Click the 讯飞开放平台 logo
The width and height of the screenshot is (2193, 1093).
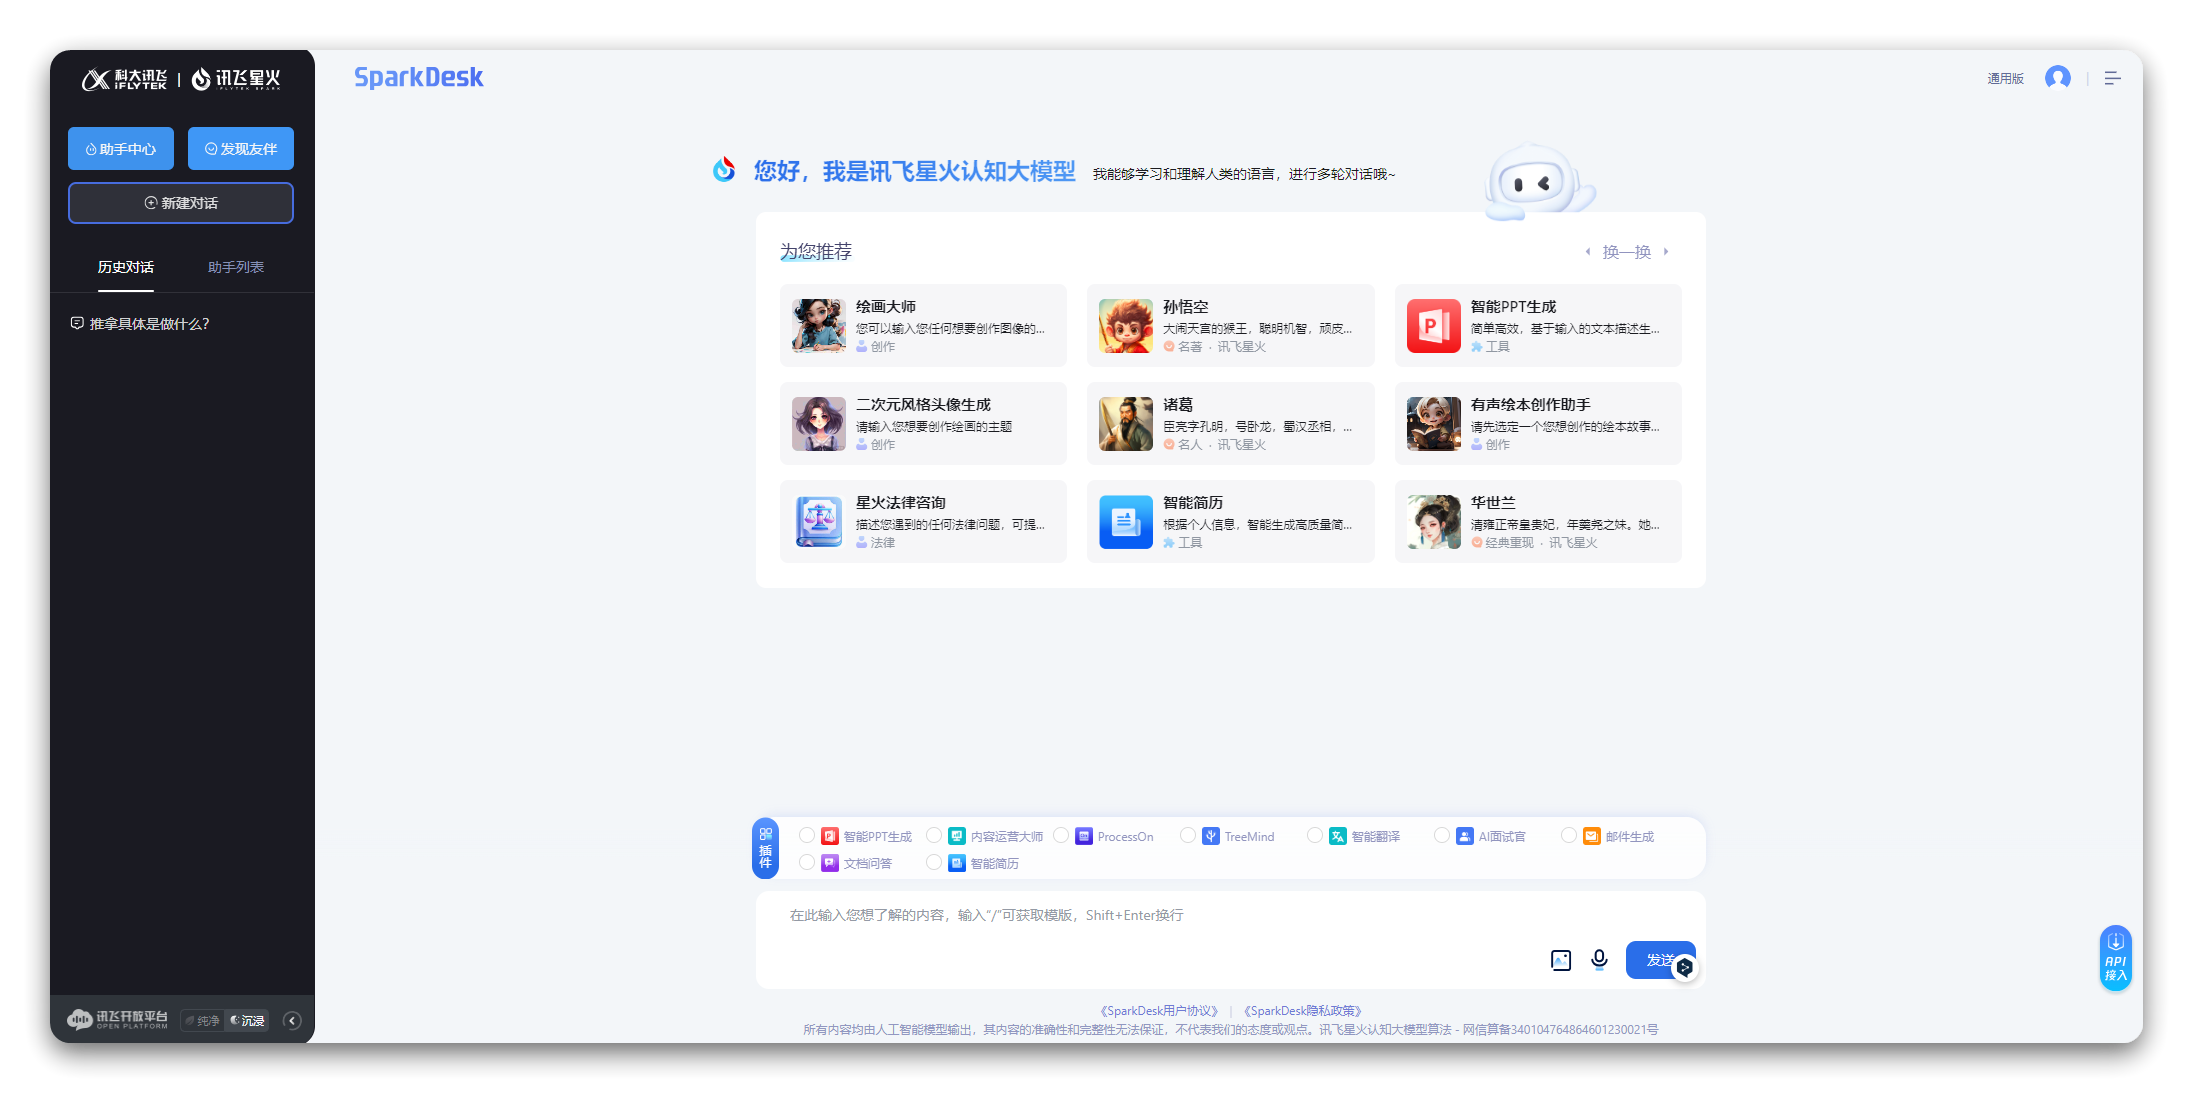117,1020
